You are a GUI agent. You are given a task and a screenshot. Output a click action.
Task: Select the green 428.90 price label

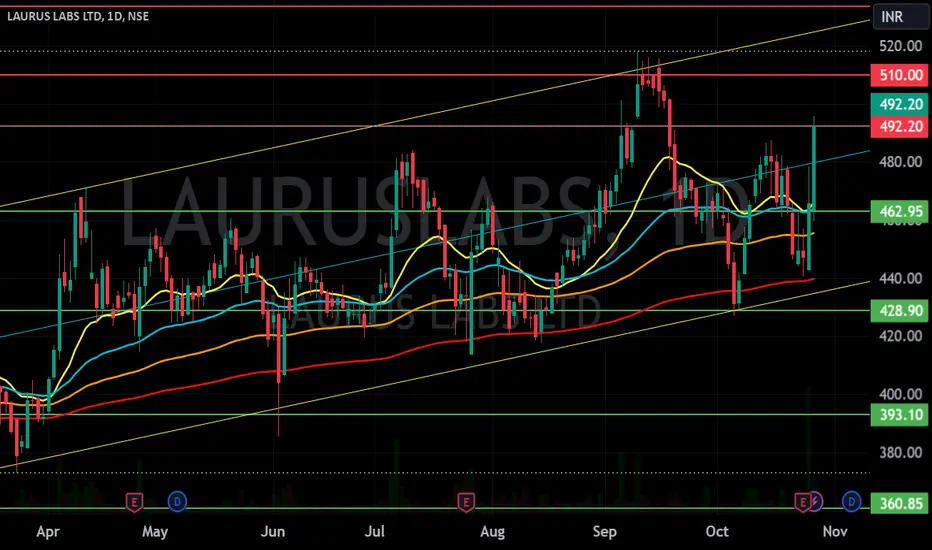click(x=900, y=310)
